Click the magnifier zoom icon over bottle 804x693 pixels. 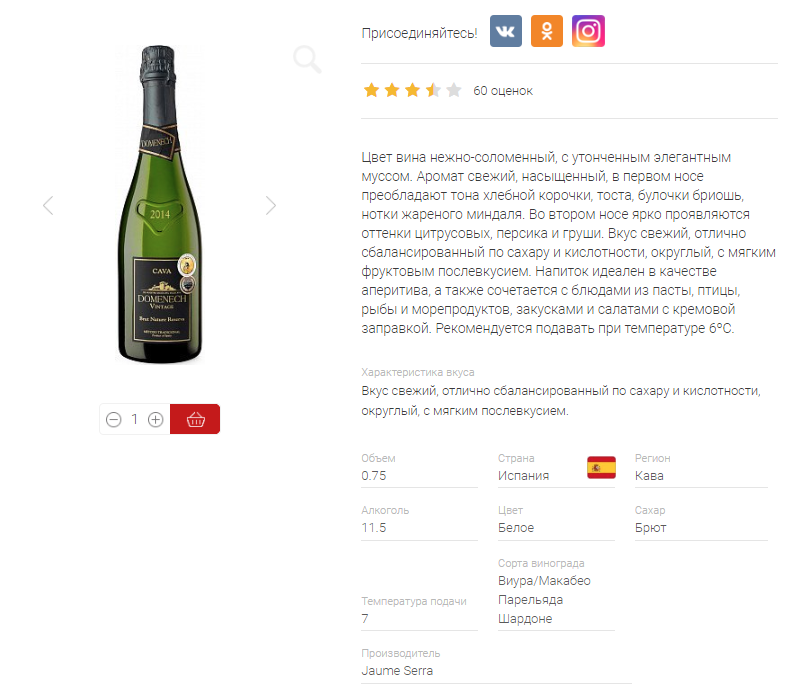coord(307,59)
